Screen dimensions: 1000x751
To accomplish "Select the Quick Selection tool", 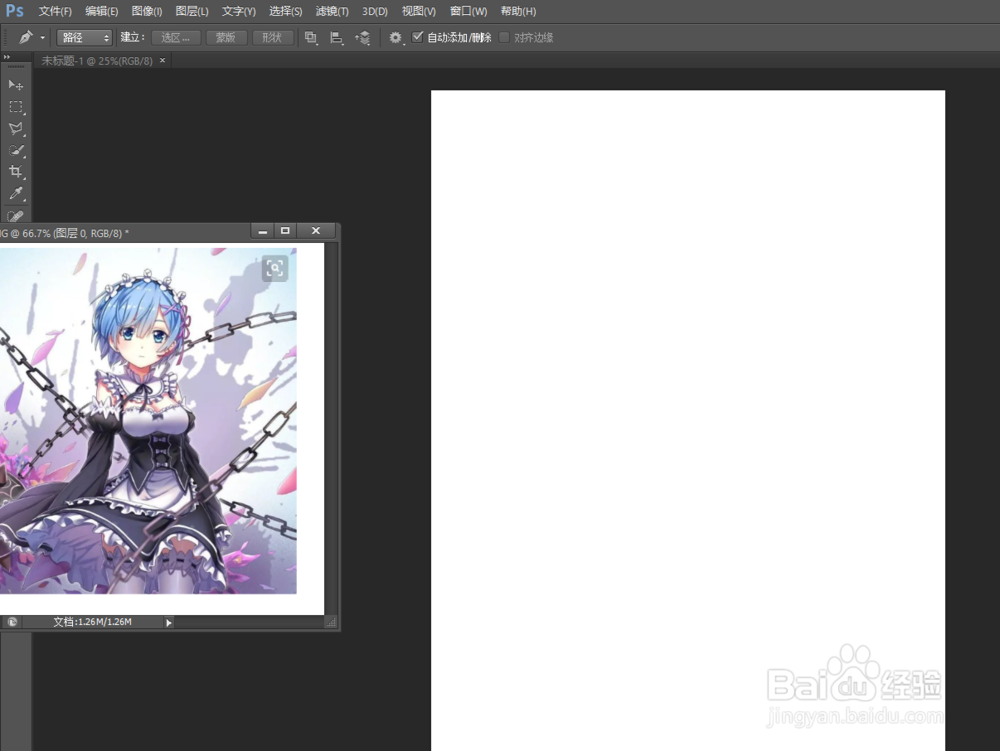I will pyautogui.click(x=16, y=150).
